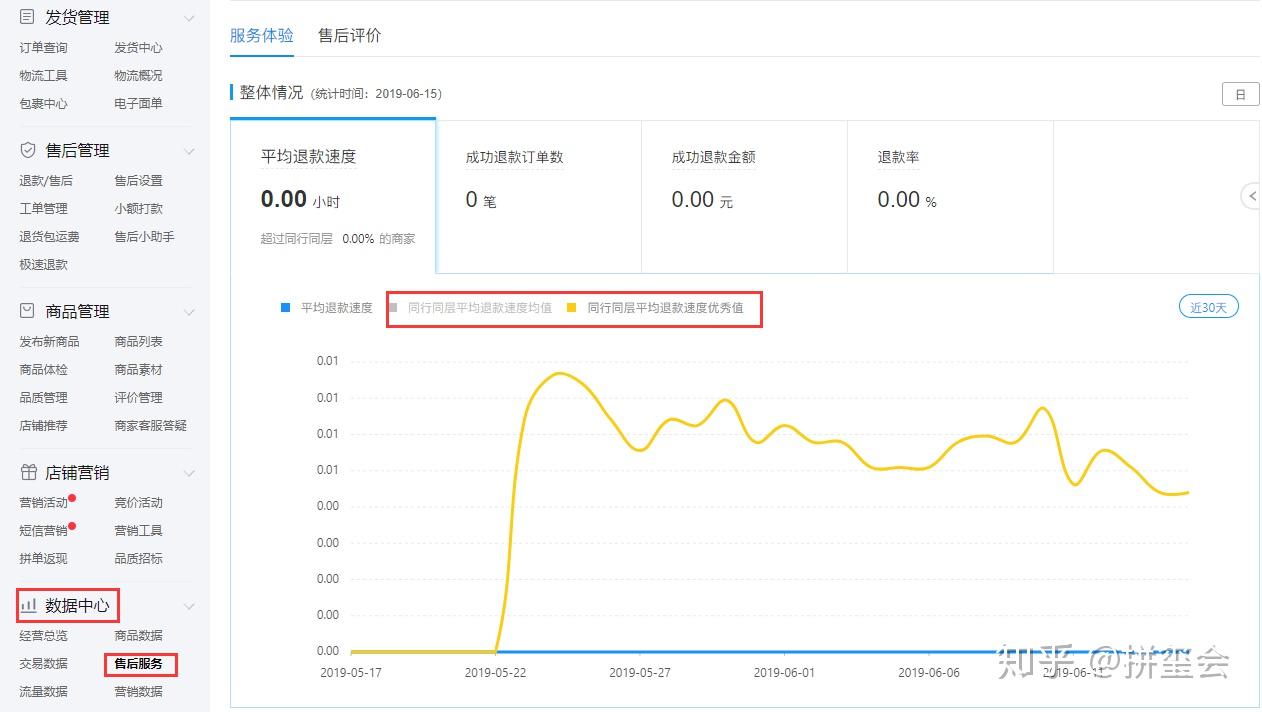Click the right-side panel collapse arrow icon
The image size is (1262, 712).
point(1250,196)
